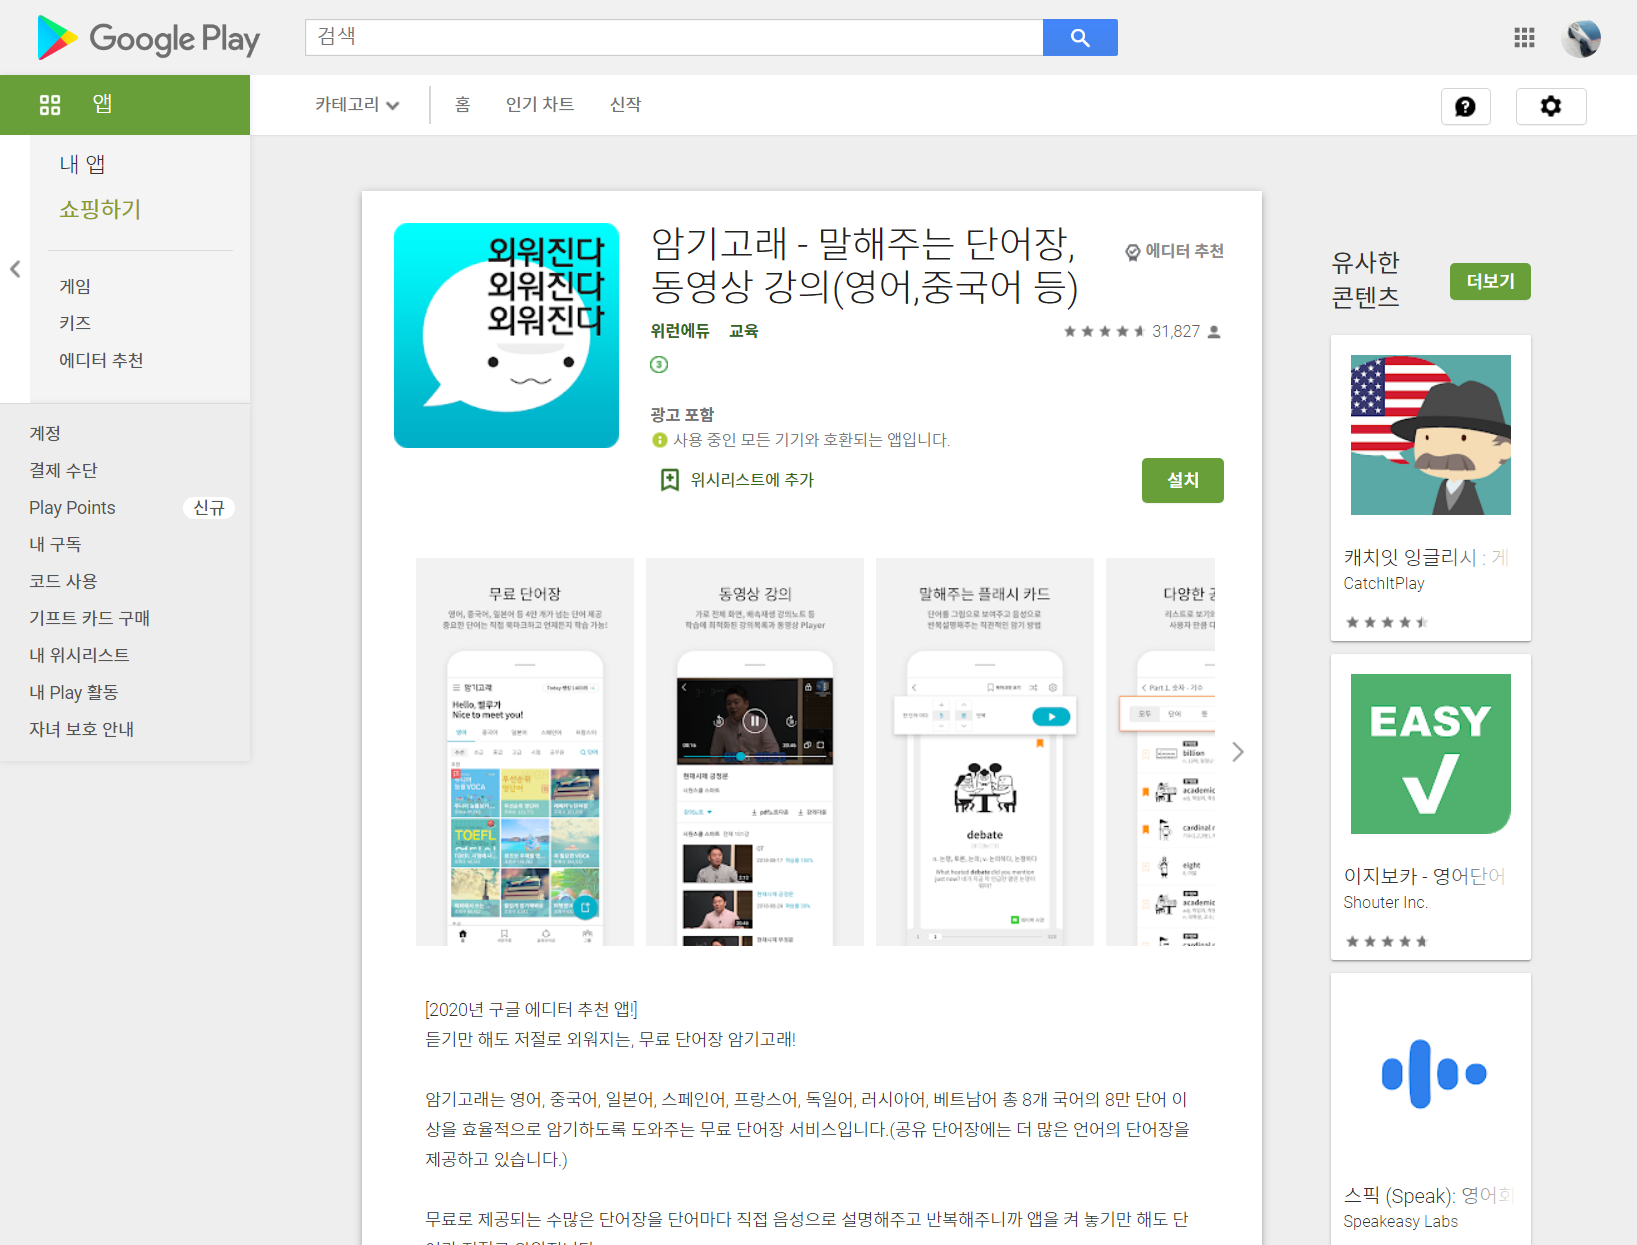The height and width of the screenshot is (1245, 1637).
Task: Click the 신규 badge next to Play Points
Action: [x=209, y=508]
